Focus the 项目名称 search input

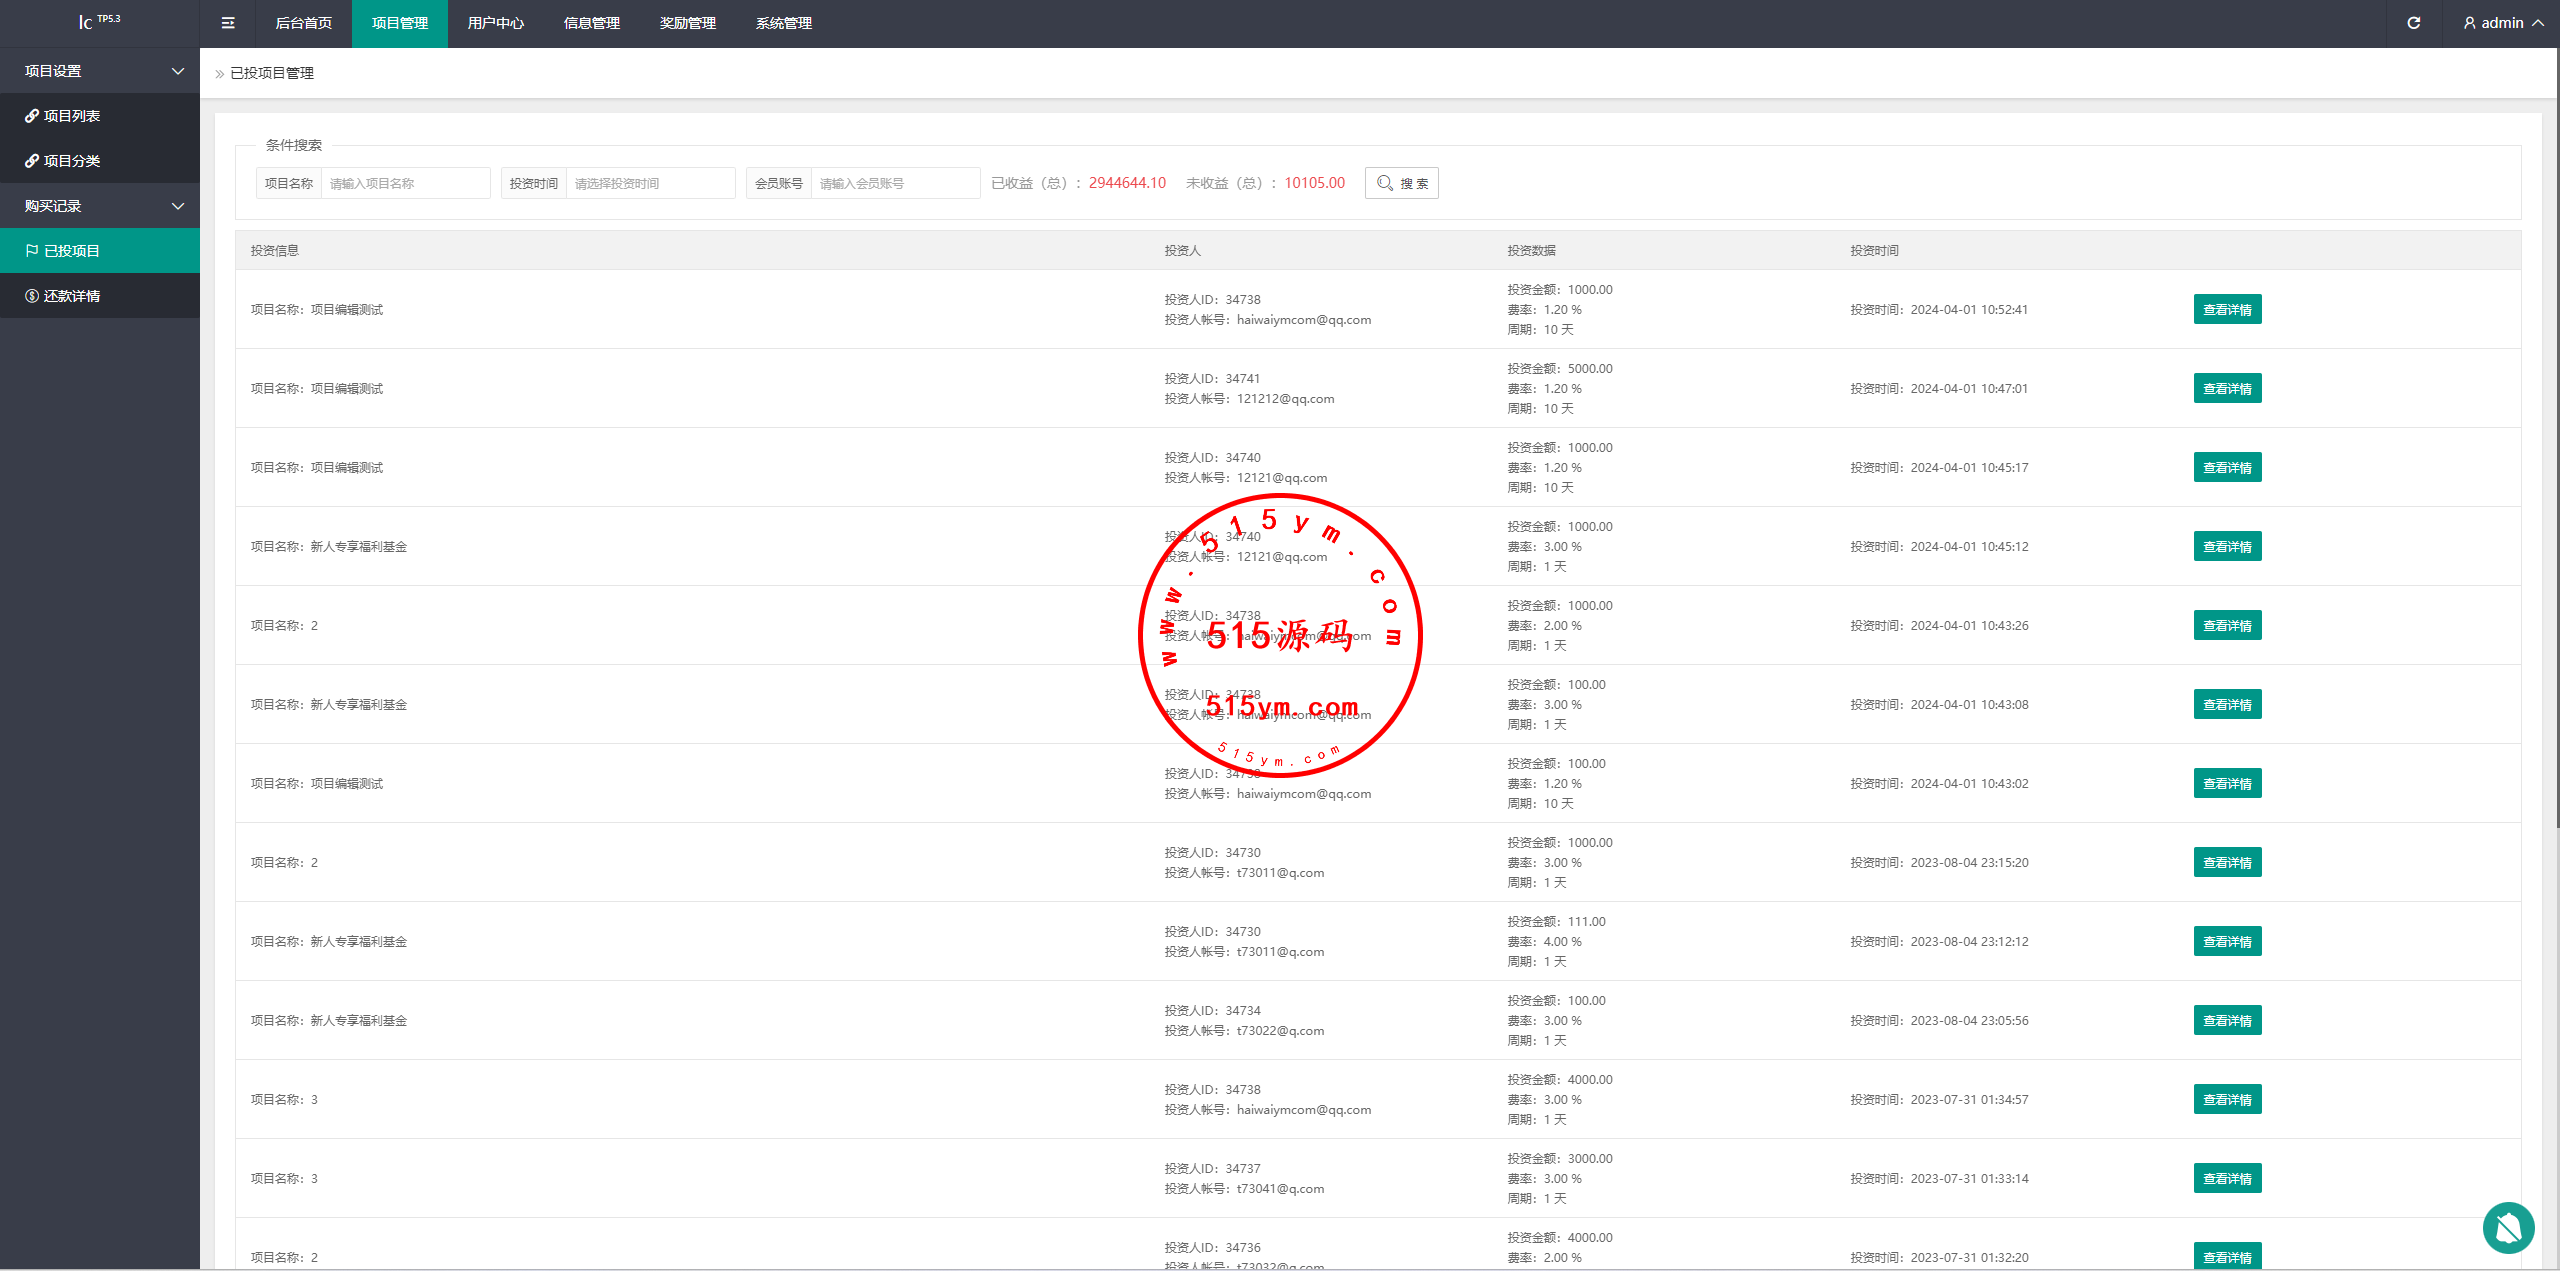(x=405, y=183)
